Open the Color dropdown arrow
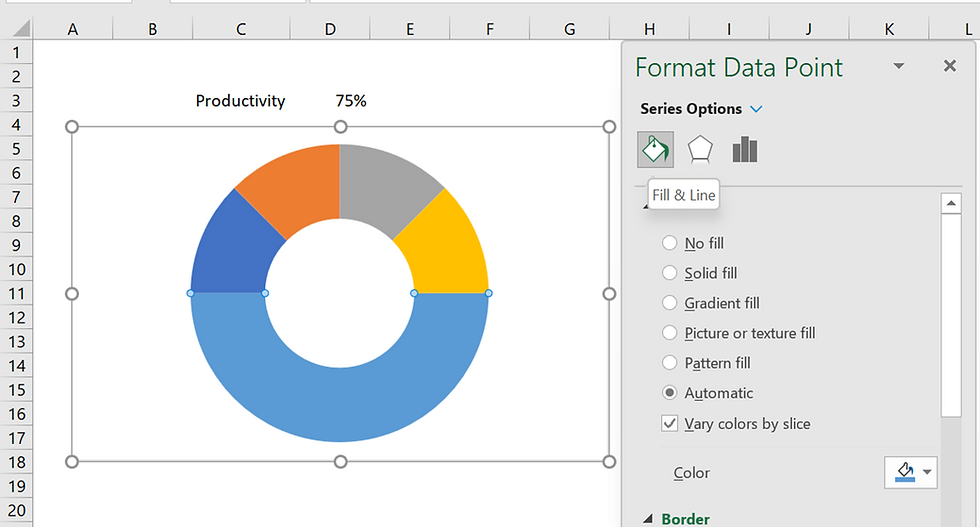The width and height of the screenshot is (980, 527). (x=928, y=472)
